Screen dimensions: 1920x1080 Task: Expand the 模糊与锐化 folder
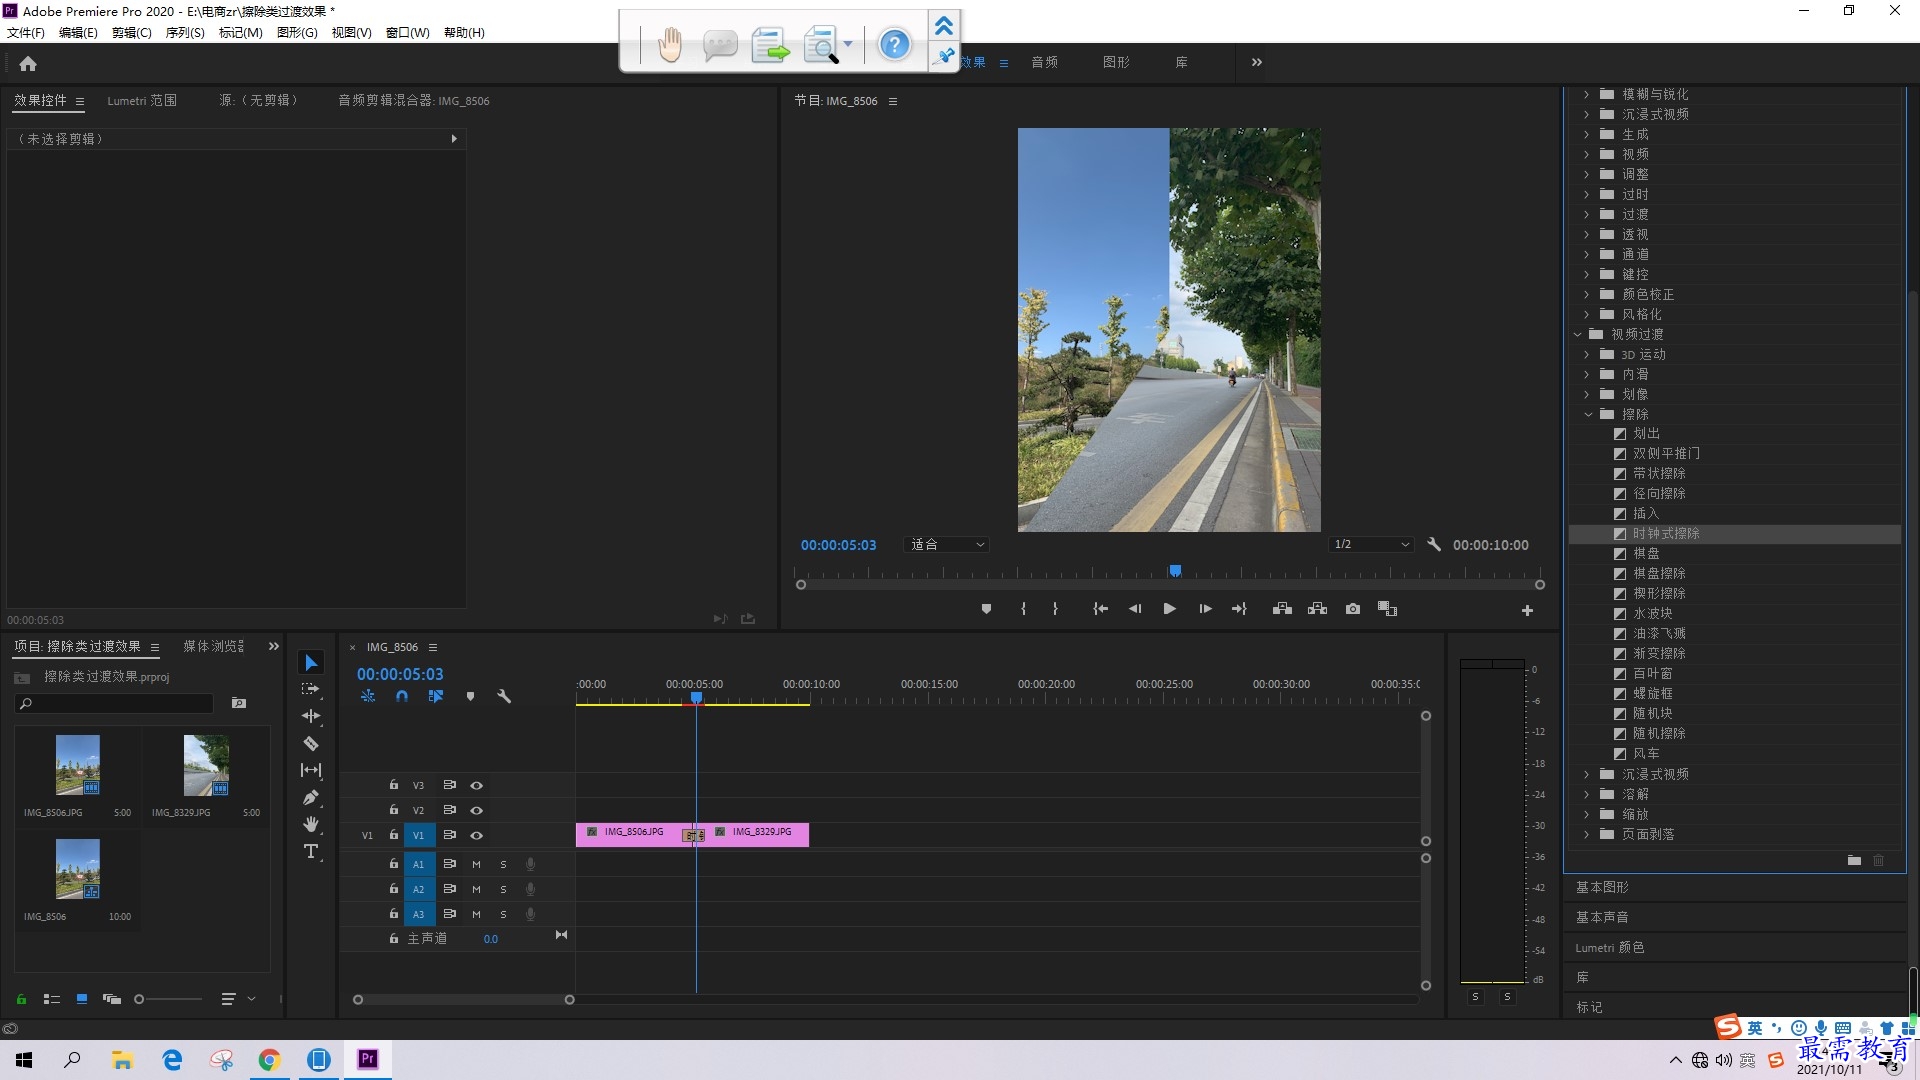[1587, 95]
